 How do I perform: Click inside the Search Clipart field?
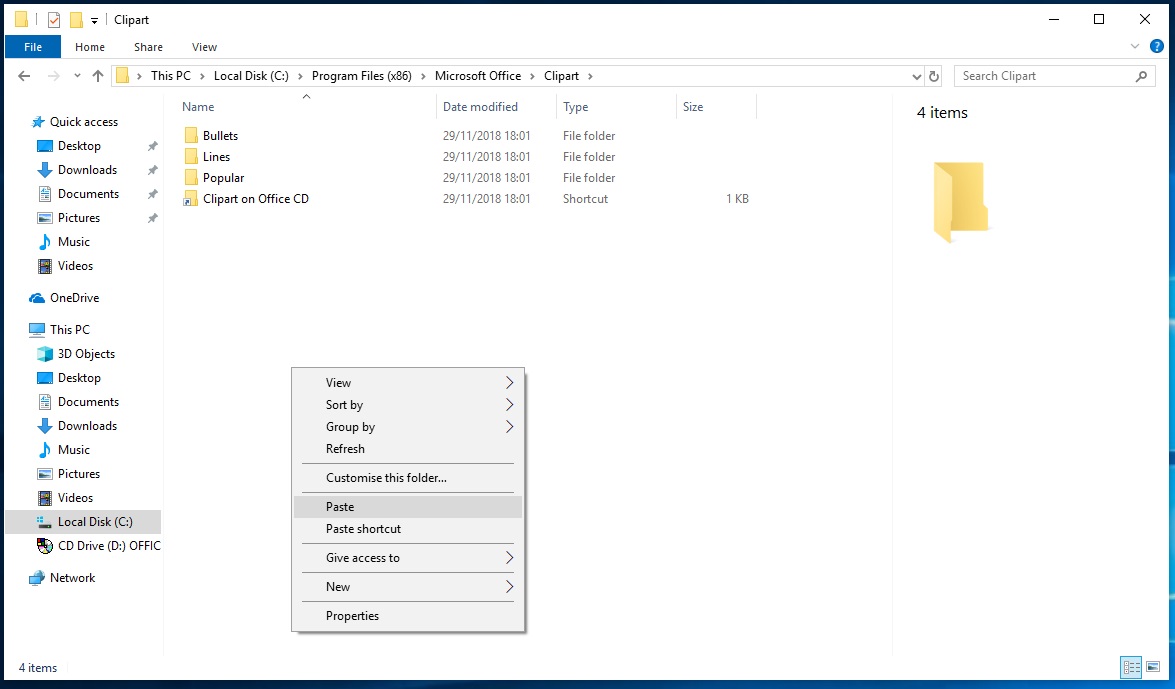click(x=1040, y=76)
